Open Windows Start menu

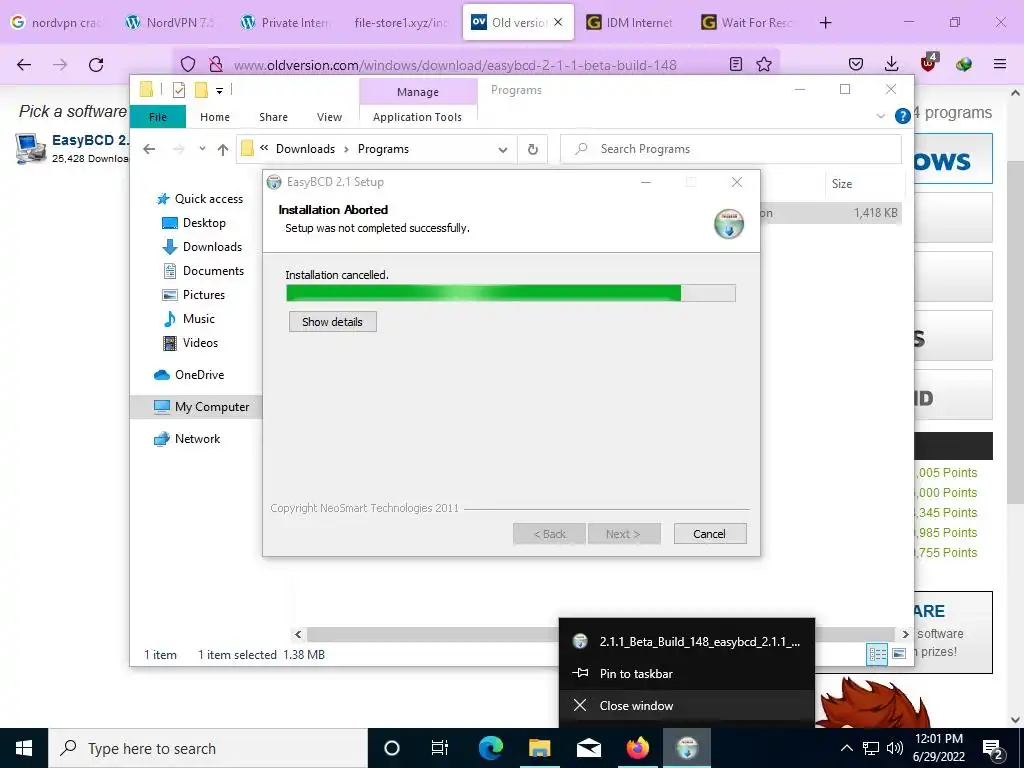(x=24, y=748)
